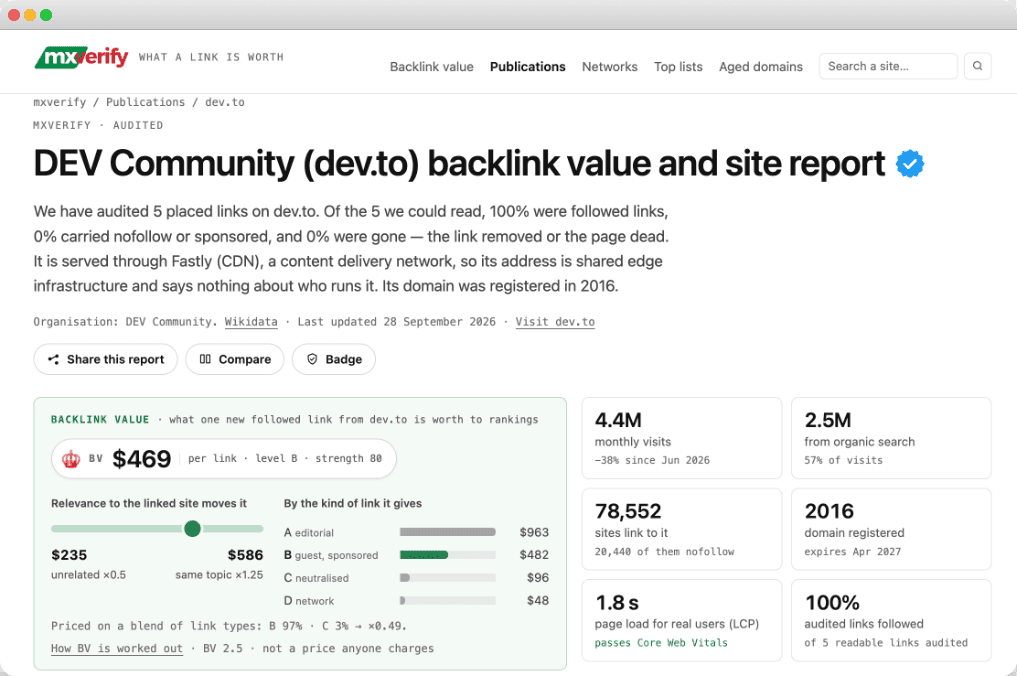Viewport: 1017px width, 676px height.
Task: Click the shield icon in Badge button
Action: pos(312,359)
